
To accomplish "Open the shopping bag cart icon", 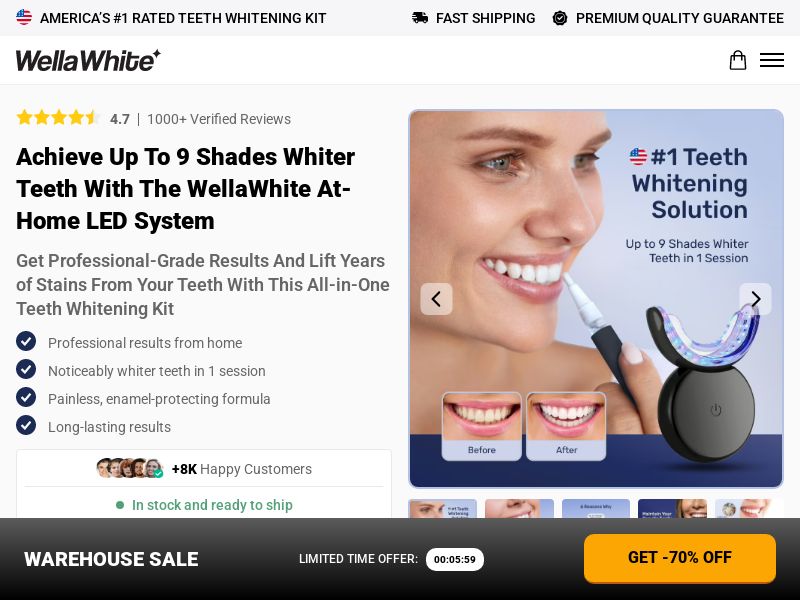I will pos(738,60).
